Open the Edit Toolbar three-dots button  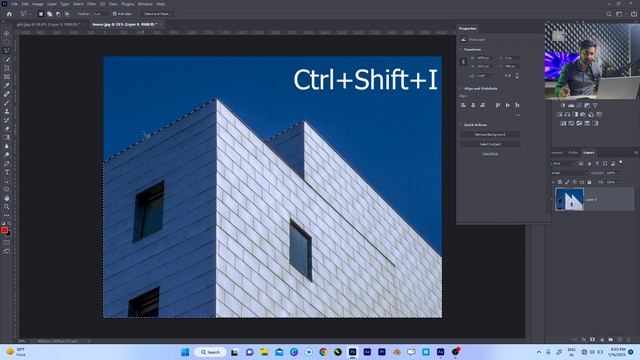pos(7,215)
